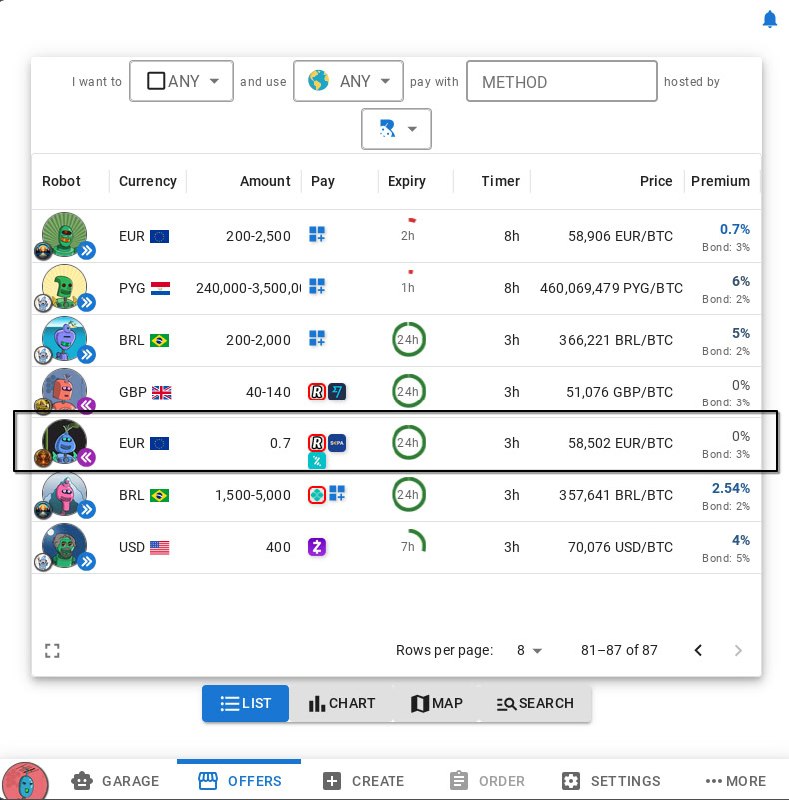The height and width of the screenshot is (800, 789).
Task: Click the payment METHOD input field
Action: click(561, 81)
